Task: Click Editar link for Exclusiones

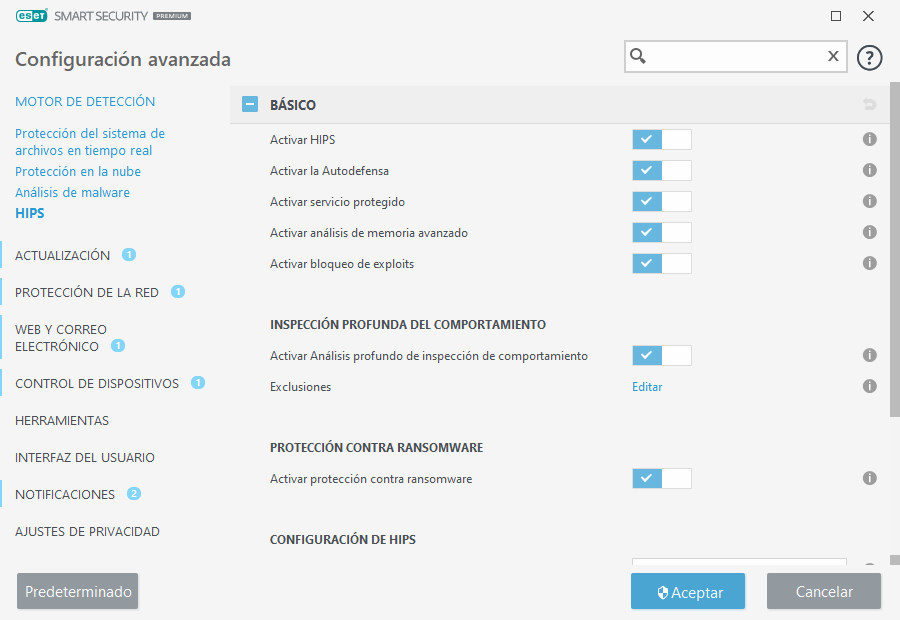Action: tap(647, 387)
